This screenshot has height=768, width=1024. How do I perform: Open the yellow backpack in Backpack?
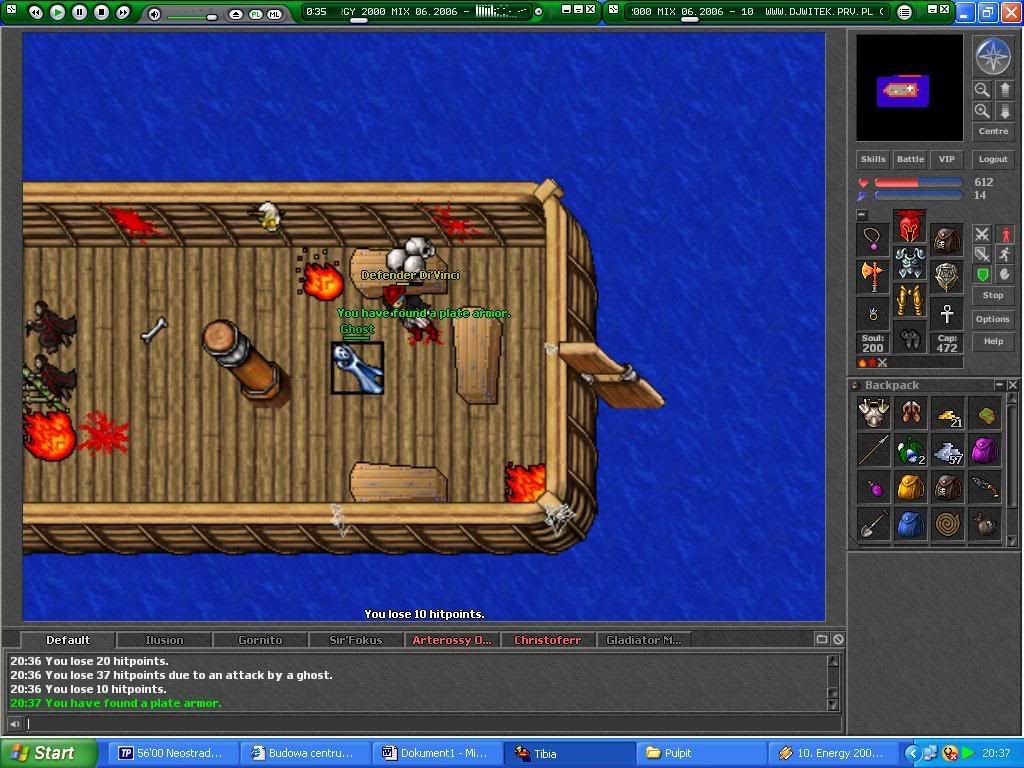(910, 488)
